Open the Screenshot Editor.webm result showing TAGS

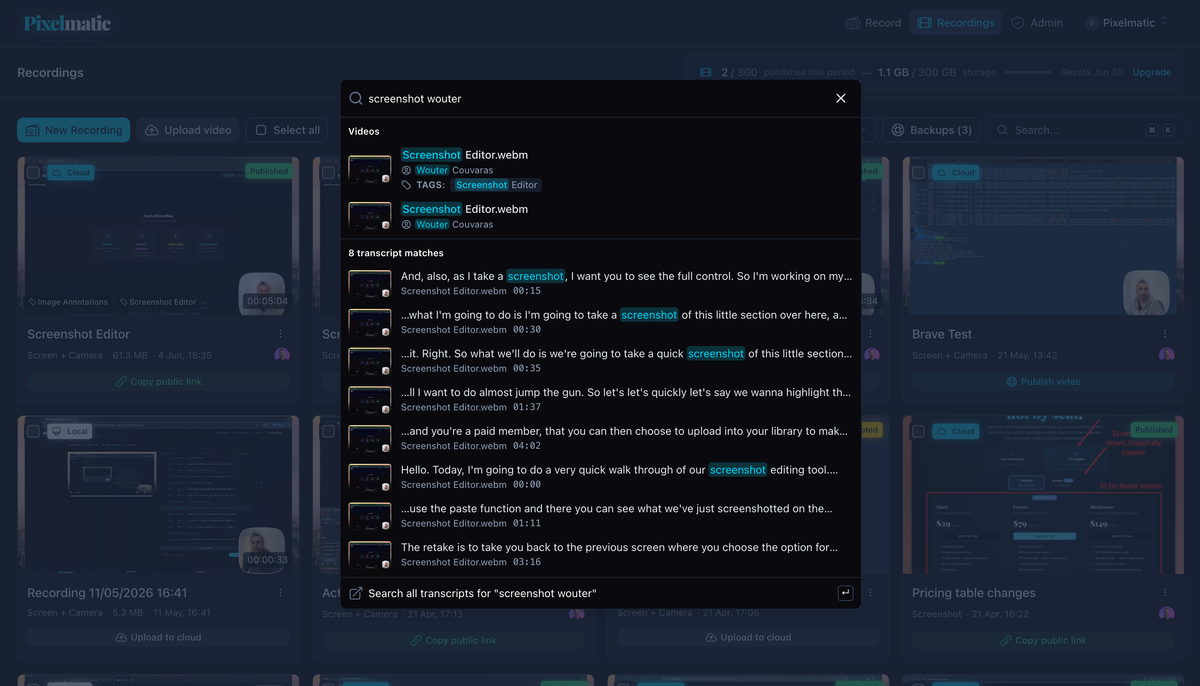pos(600,169)
